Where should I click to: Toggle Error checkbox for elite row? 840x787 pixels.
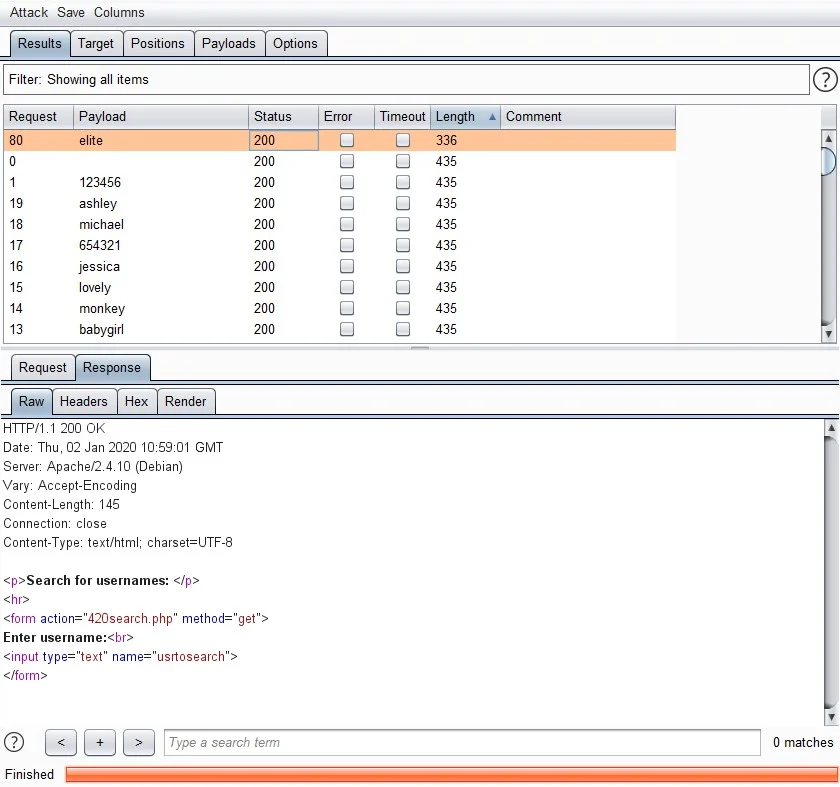(347, 141)
